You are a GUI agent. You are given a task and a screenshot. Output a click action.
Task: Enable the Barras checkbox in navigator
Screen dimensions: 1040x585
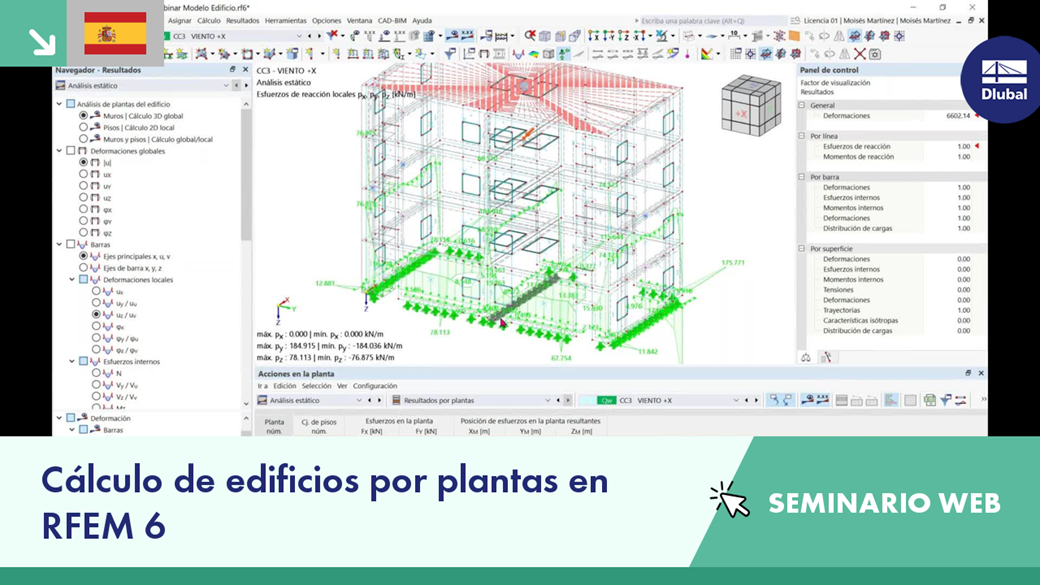click(71, 244)
